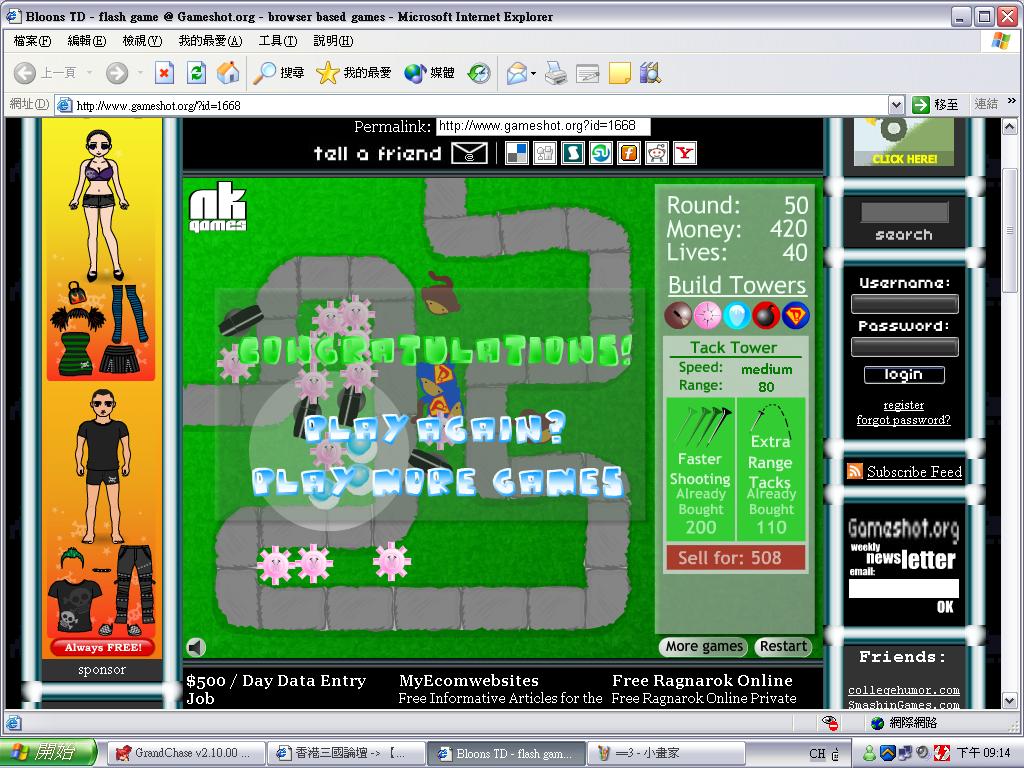Open the Mail button dropdown arrow
This screenshot has height=768, width=1024.
tap(534, 73)
